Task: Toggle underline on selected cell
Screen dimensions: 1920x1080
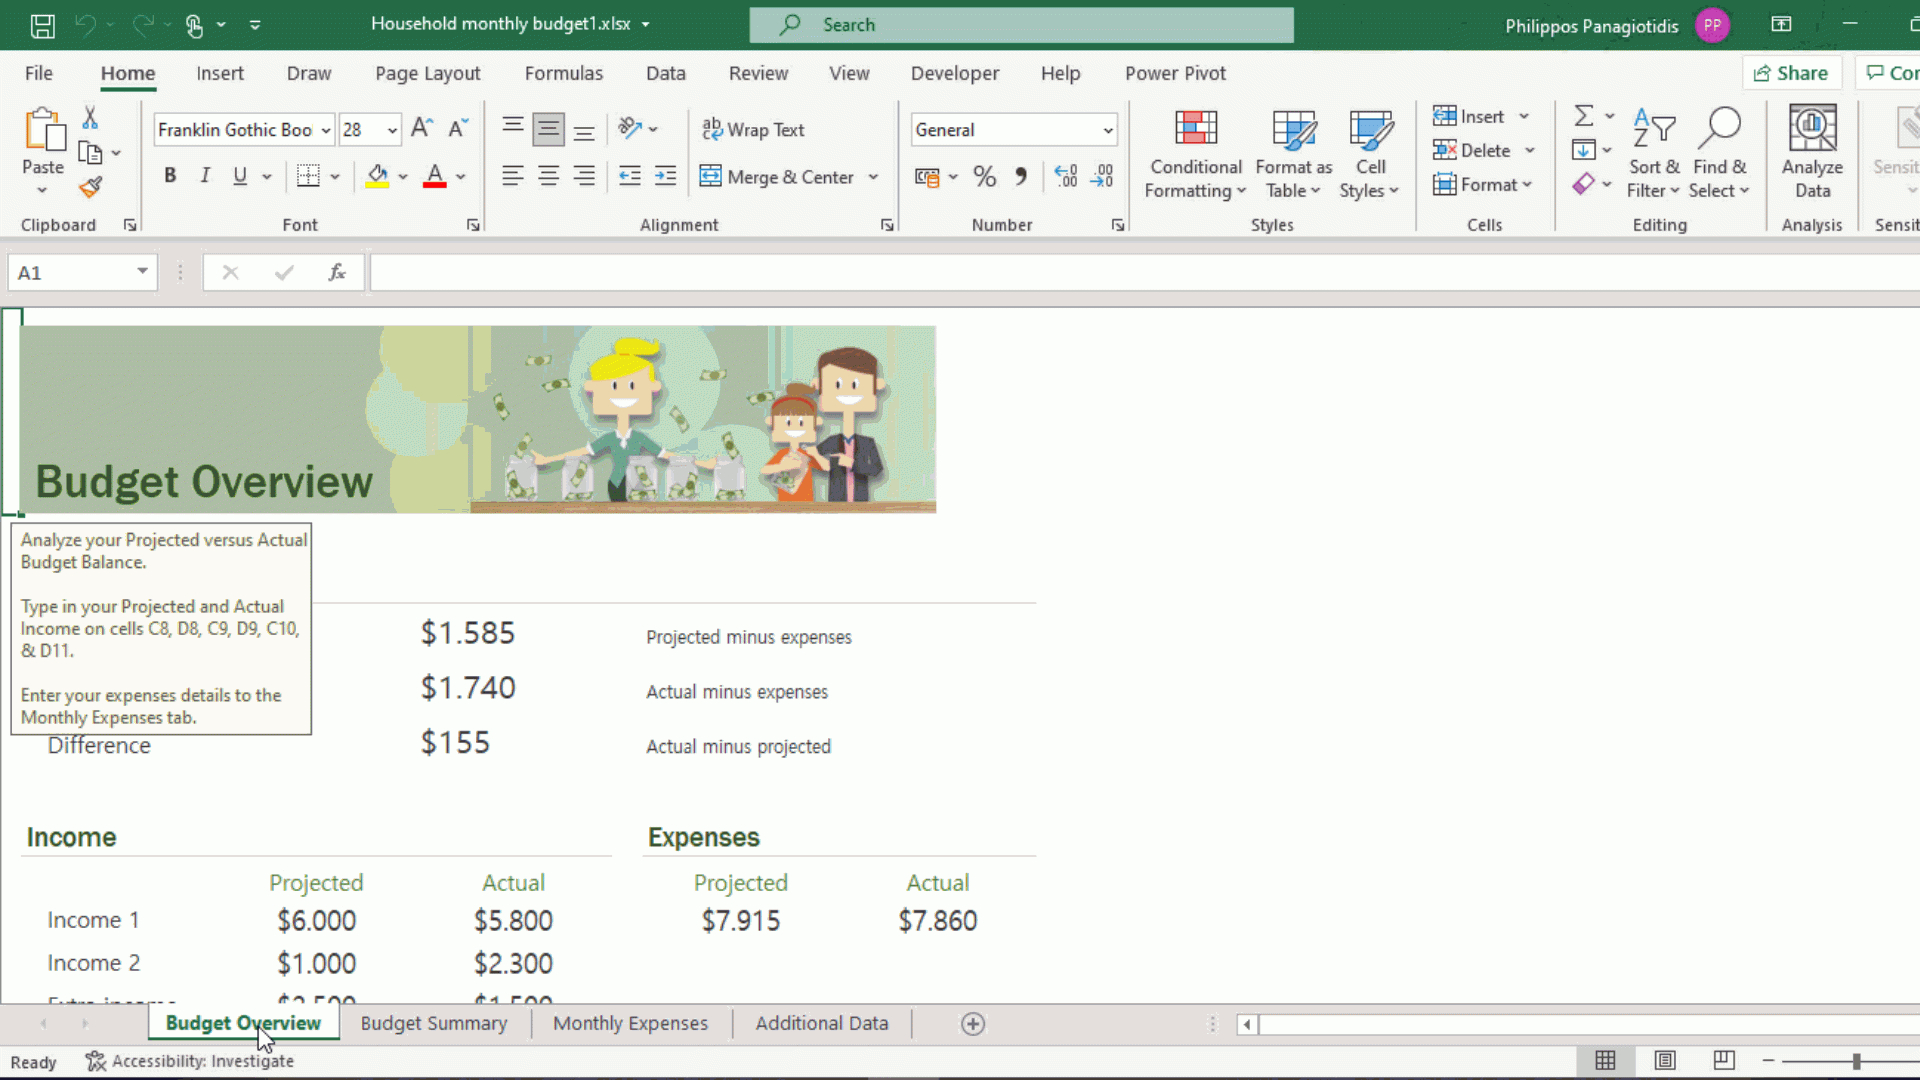Action: click(x=238, y=175)
